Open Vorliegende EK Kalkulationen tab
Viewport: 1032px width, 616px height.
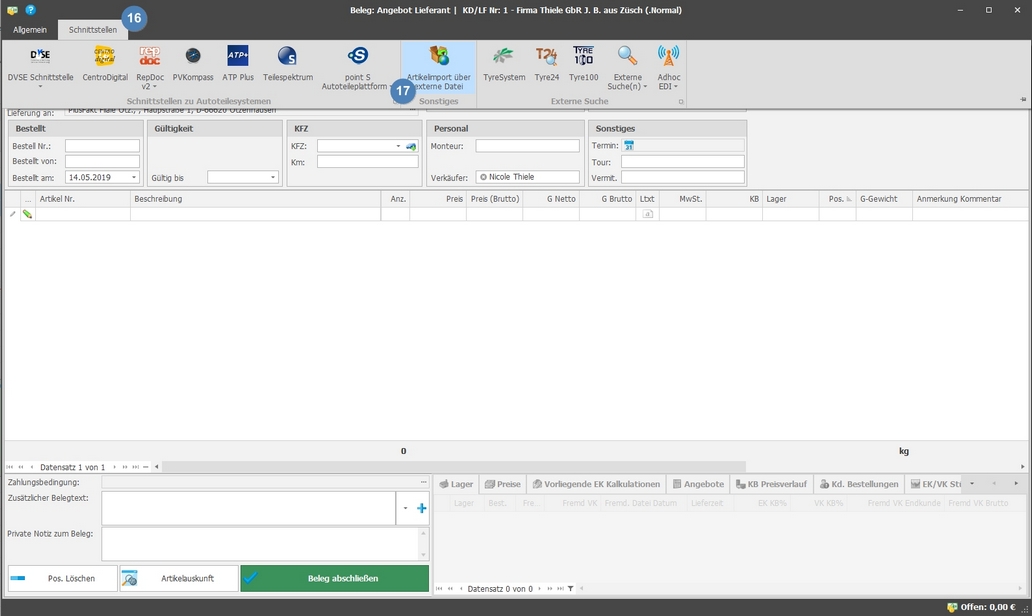[596, 484]
